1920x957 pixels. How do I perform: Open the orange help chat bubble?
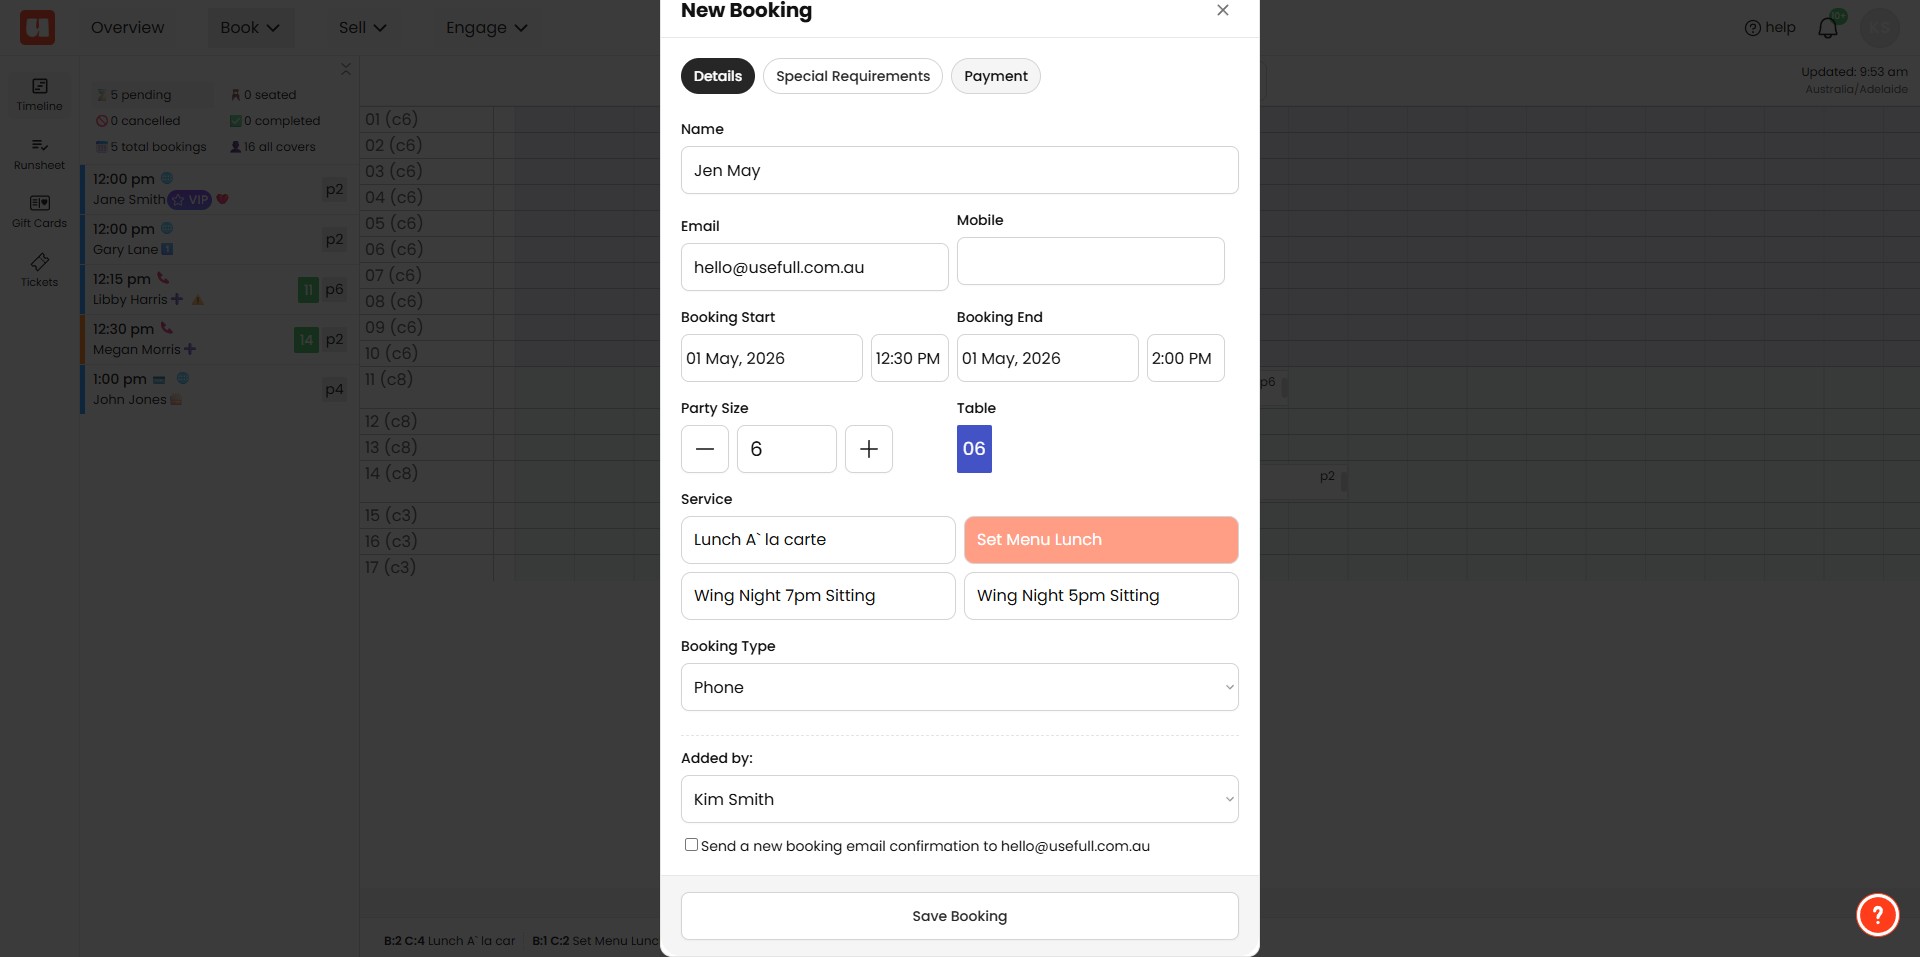click(x=1877, y=914)
